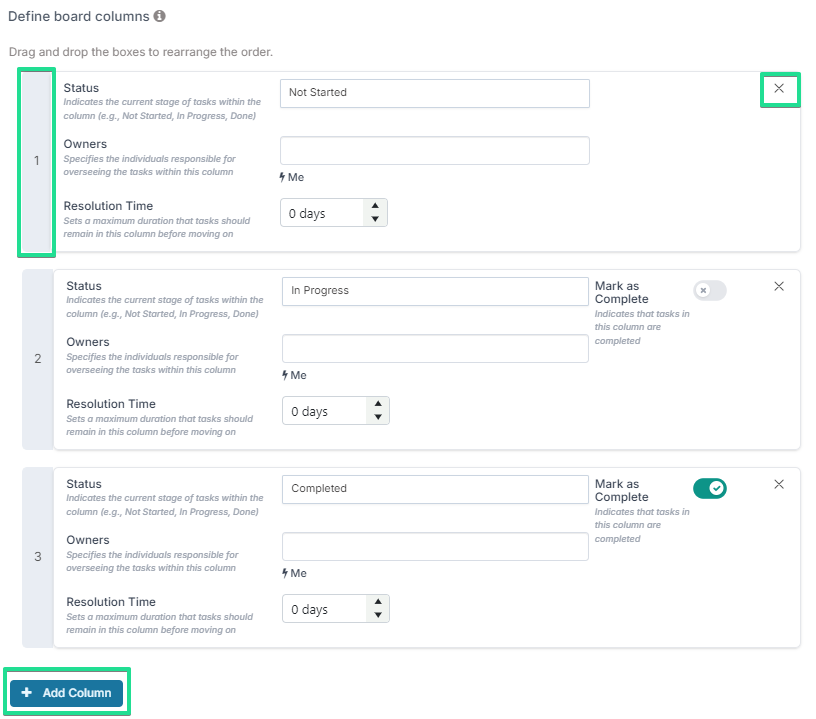Focus the Owners field of column 2
This screenshot has width=816, height=719.
coord(435,349)
